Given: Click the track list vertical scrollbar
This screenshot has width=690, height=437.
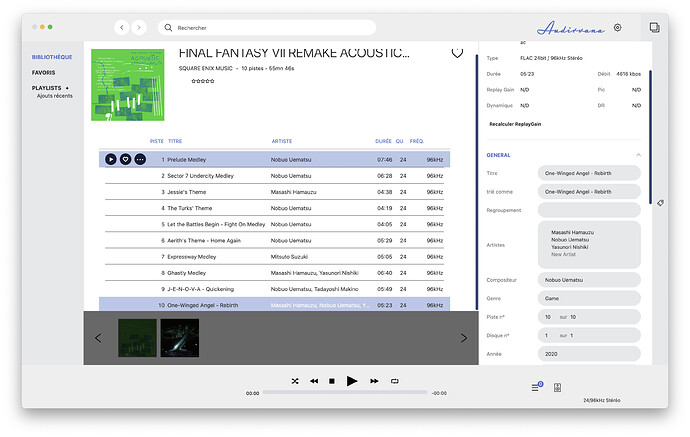Looking at the screenshot, I should point(477,182).
